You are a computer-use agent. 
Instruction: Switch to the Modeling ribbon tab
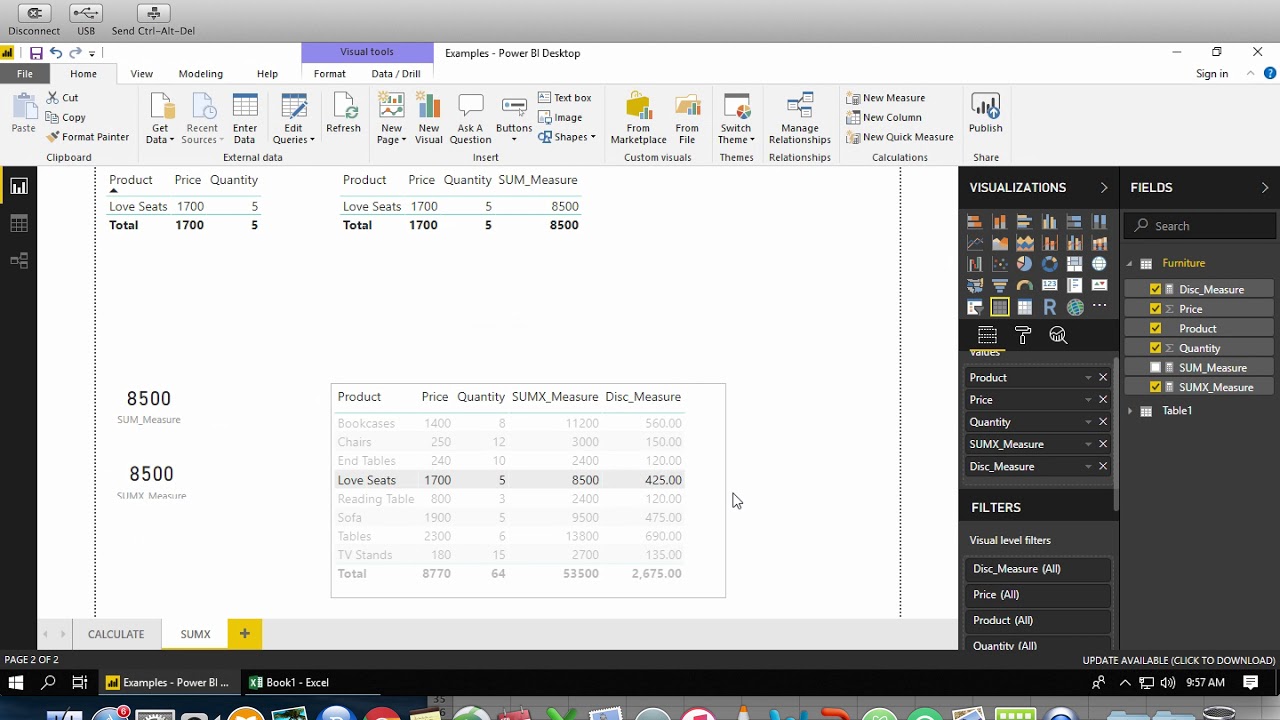(201, 74)
